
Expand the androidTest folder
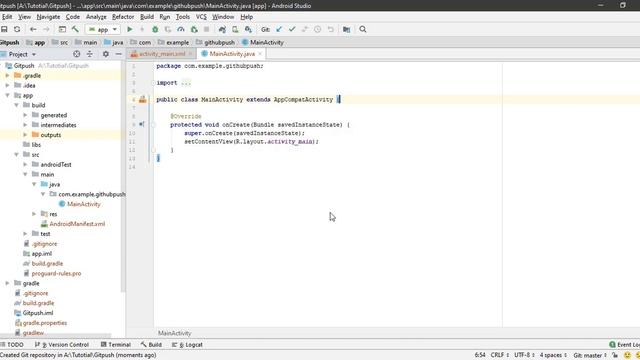[x=25, y=164]
